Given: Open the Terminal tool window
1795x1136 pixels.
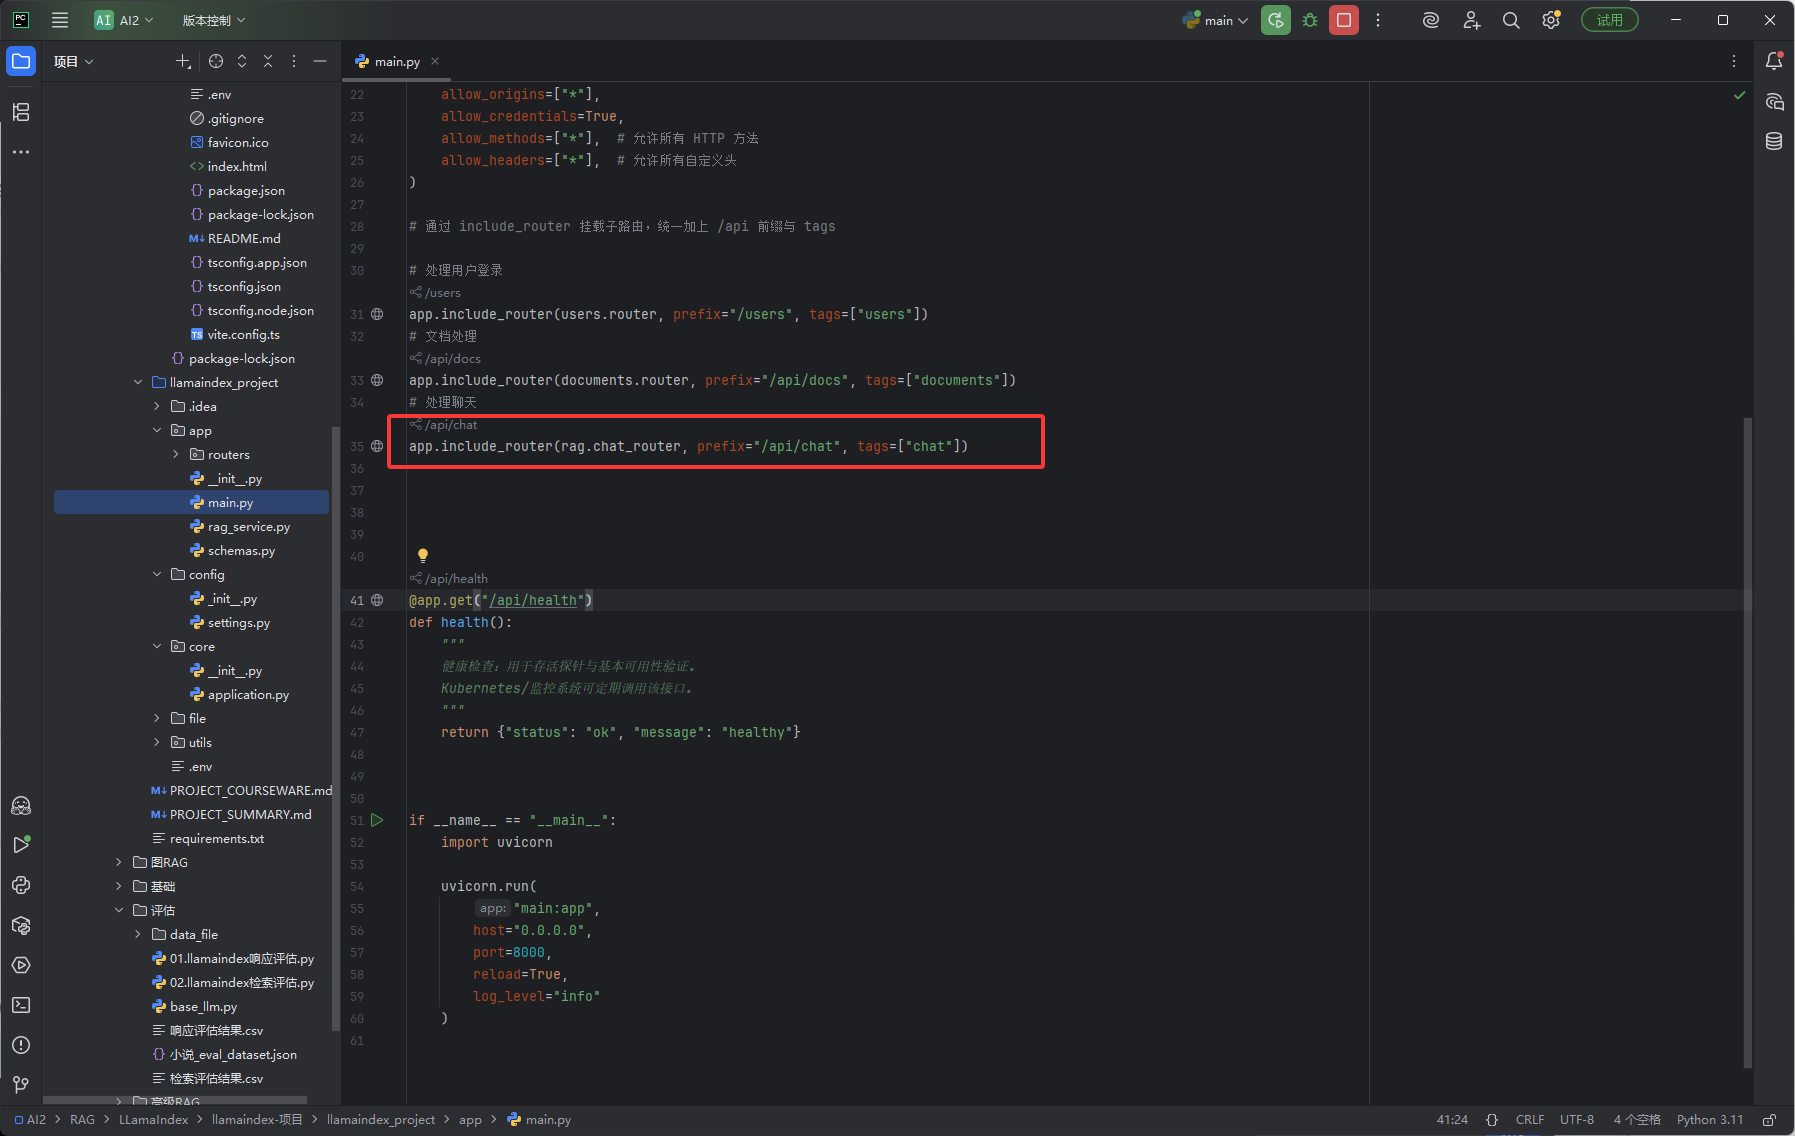Looking at the screenshot, I should point(21,1005).
